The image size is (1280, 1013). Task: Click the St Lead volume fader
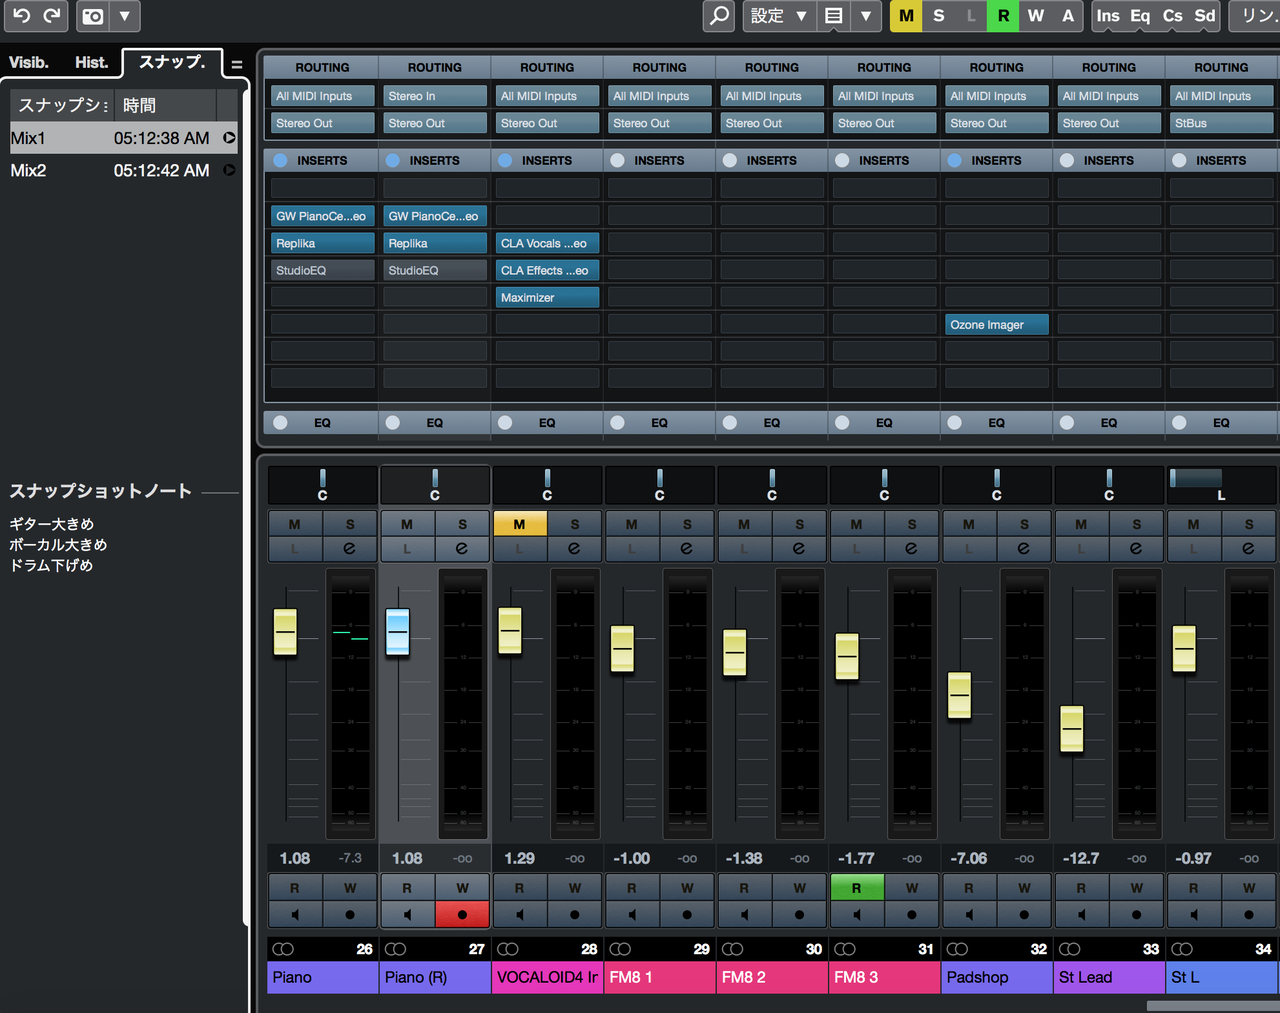[1072, 729]
